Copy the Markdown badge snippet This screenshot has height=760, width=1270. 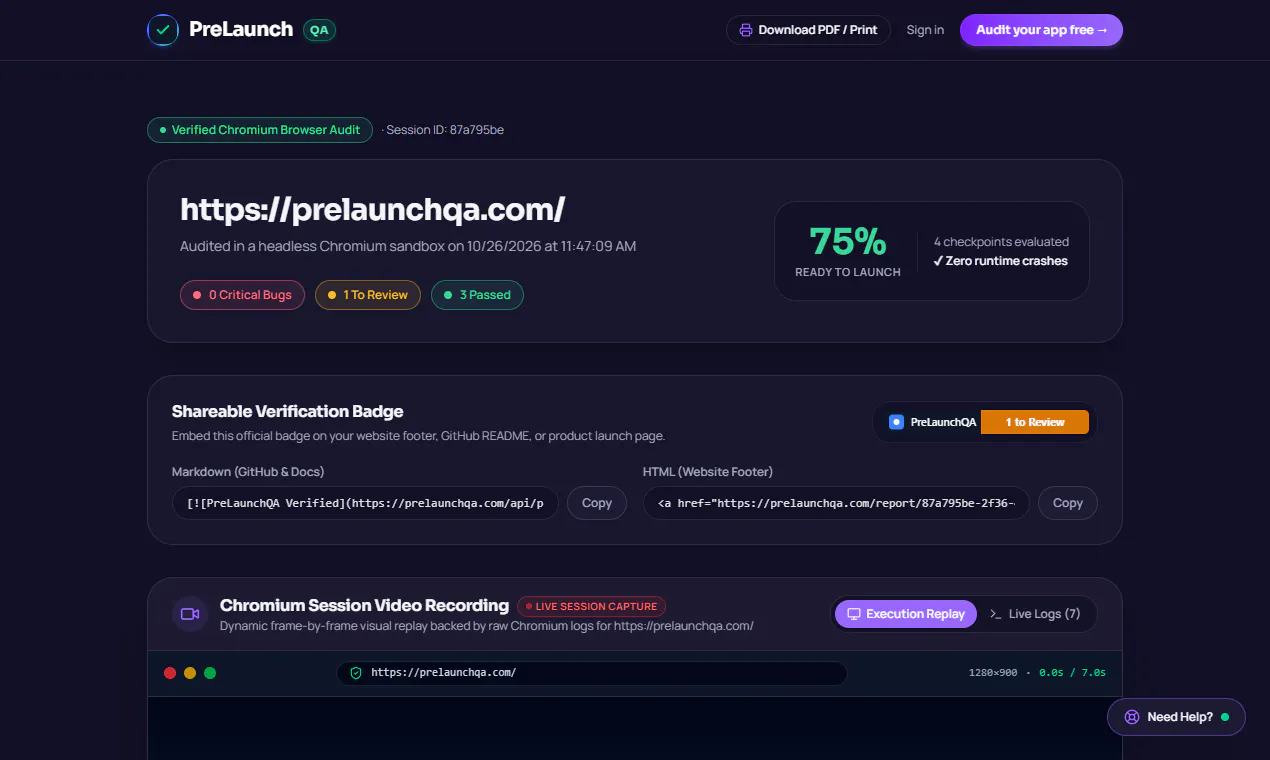pyautogui.click(x=597, y=503)
